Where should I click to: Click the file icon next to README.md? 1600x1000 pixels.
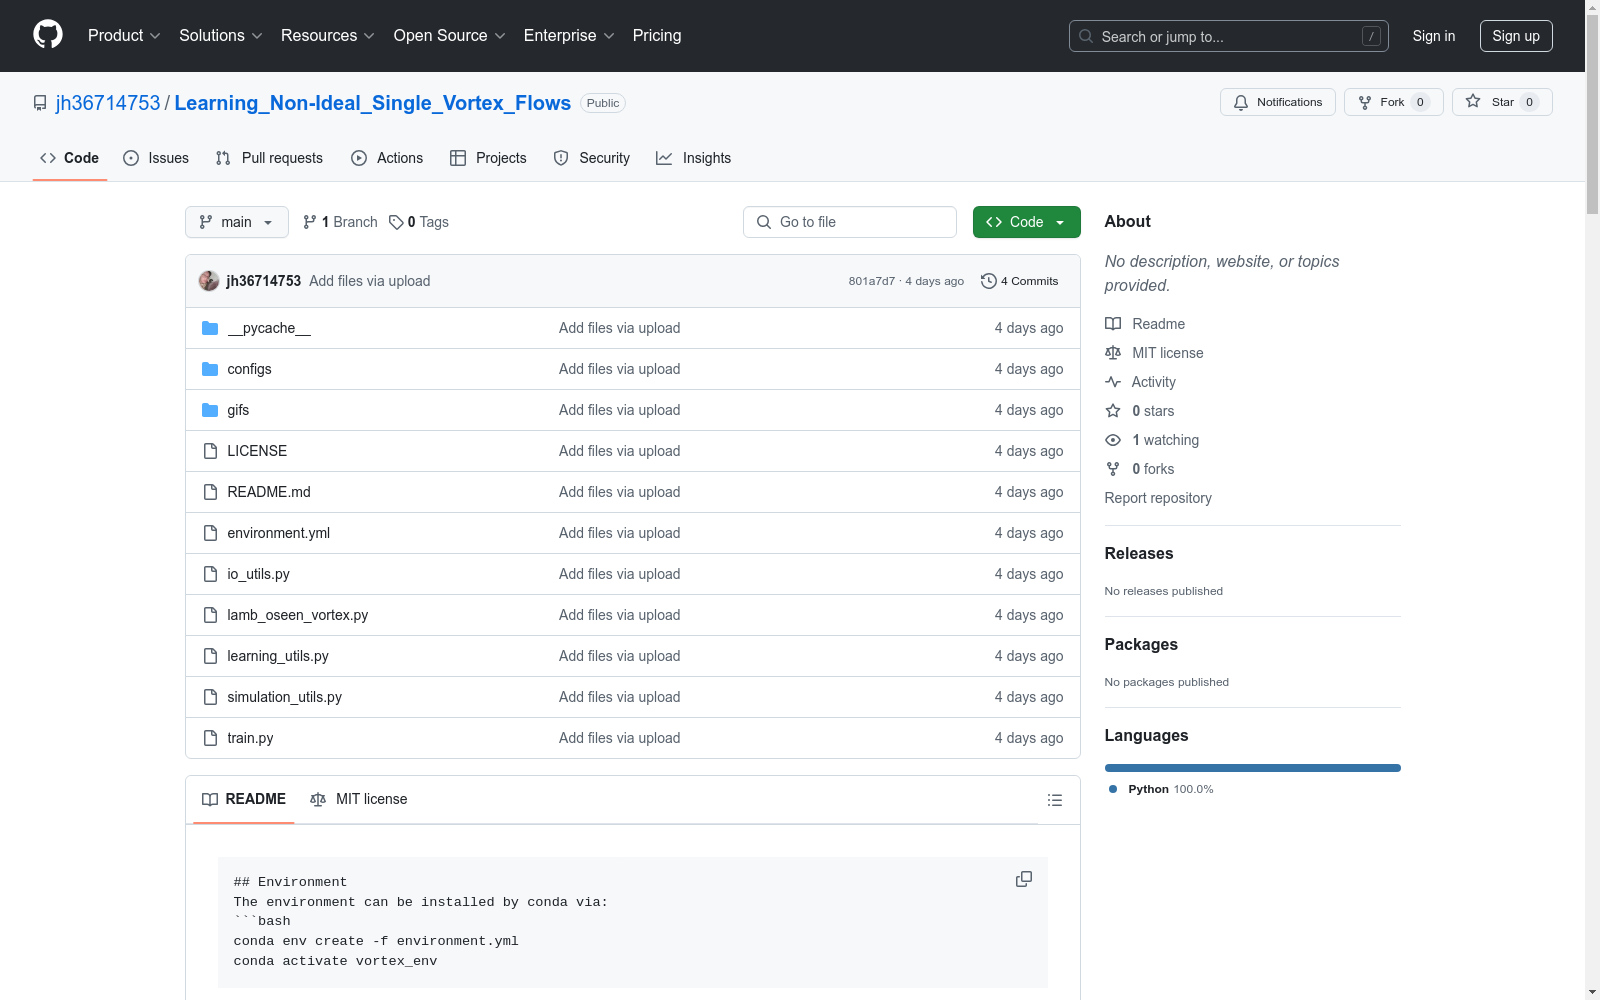tap(210, 492)
